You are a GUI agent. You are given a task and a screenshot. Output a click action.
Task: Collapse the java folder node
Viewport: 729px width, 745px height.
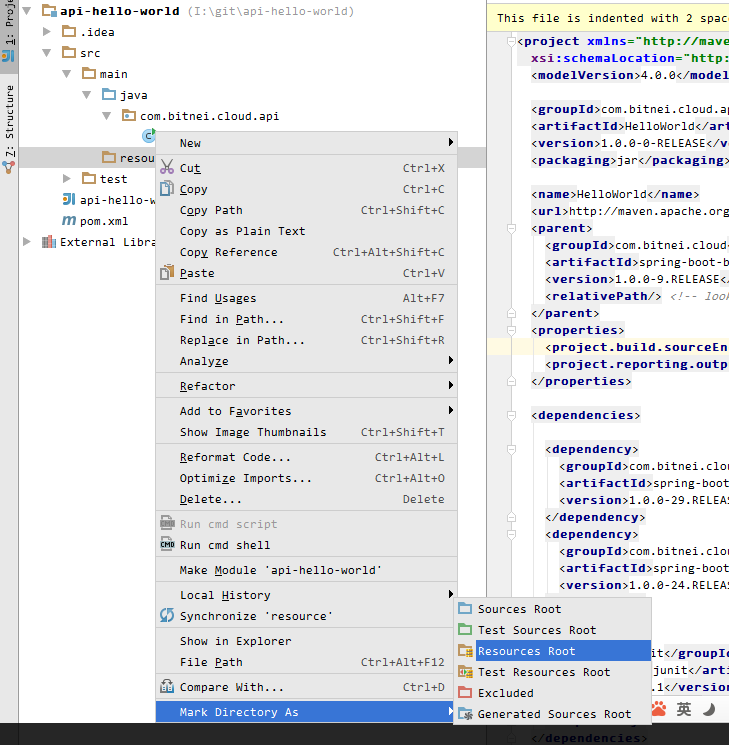(x=87, y=95)
